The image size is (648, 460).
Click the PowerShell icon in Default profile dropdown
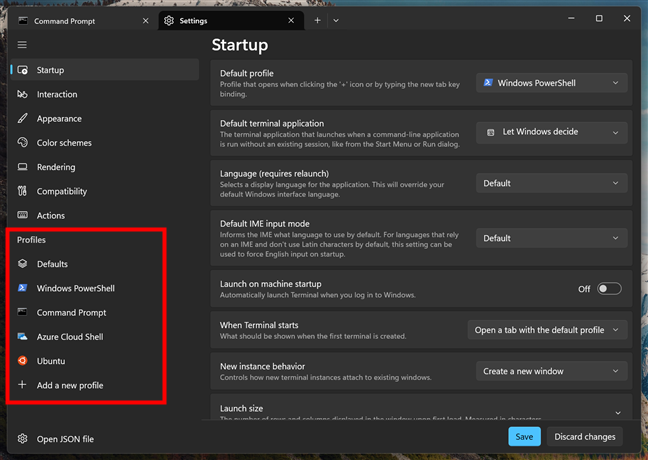click(488, 83)
